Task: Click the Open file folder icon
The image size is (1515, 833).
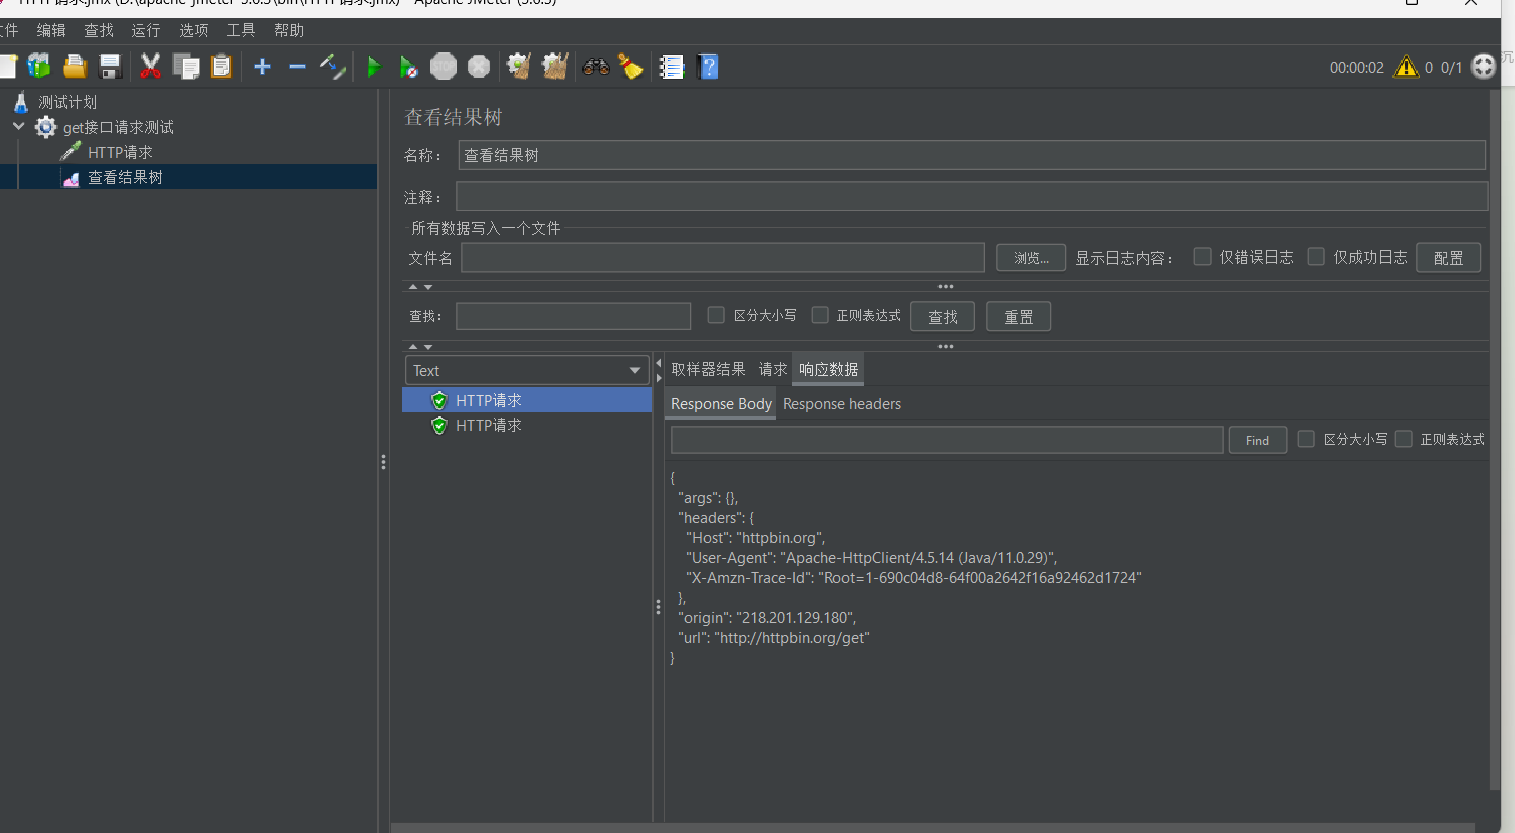Action: click(x=75, y=67)
